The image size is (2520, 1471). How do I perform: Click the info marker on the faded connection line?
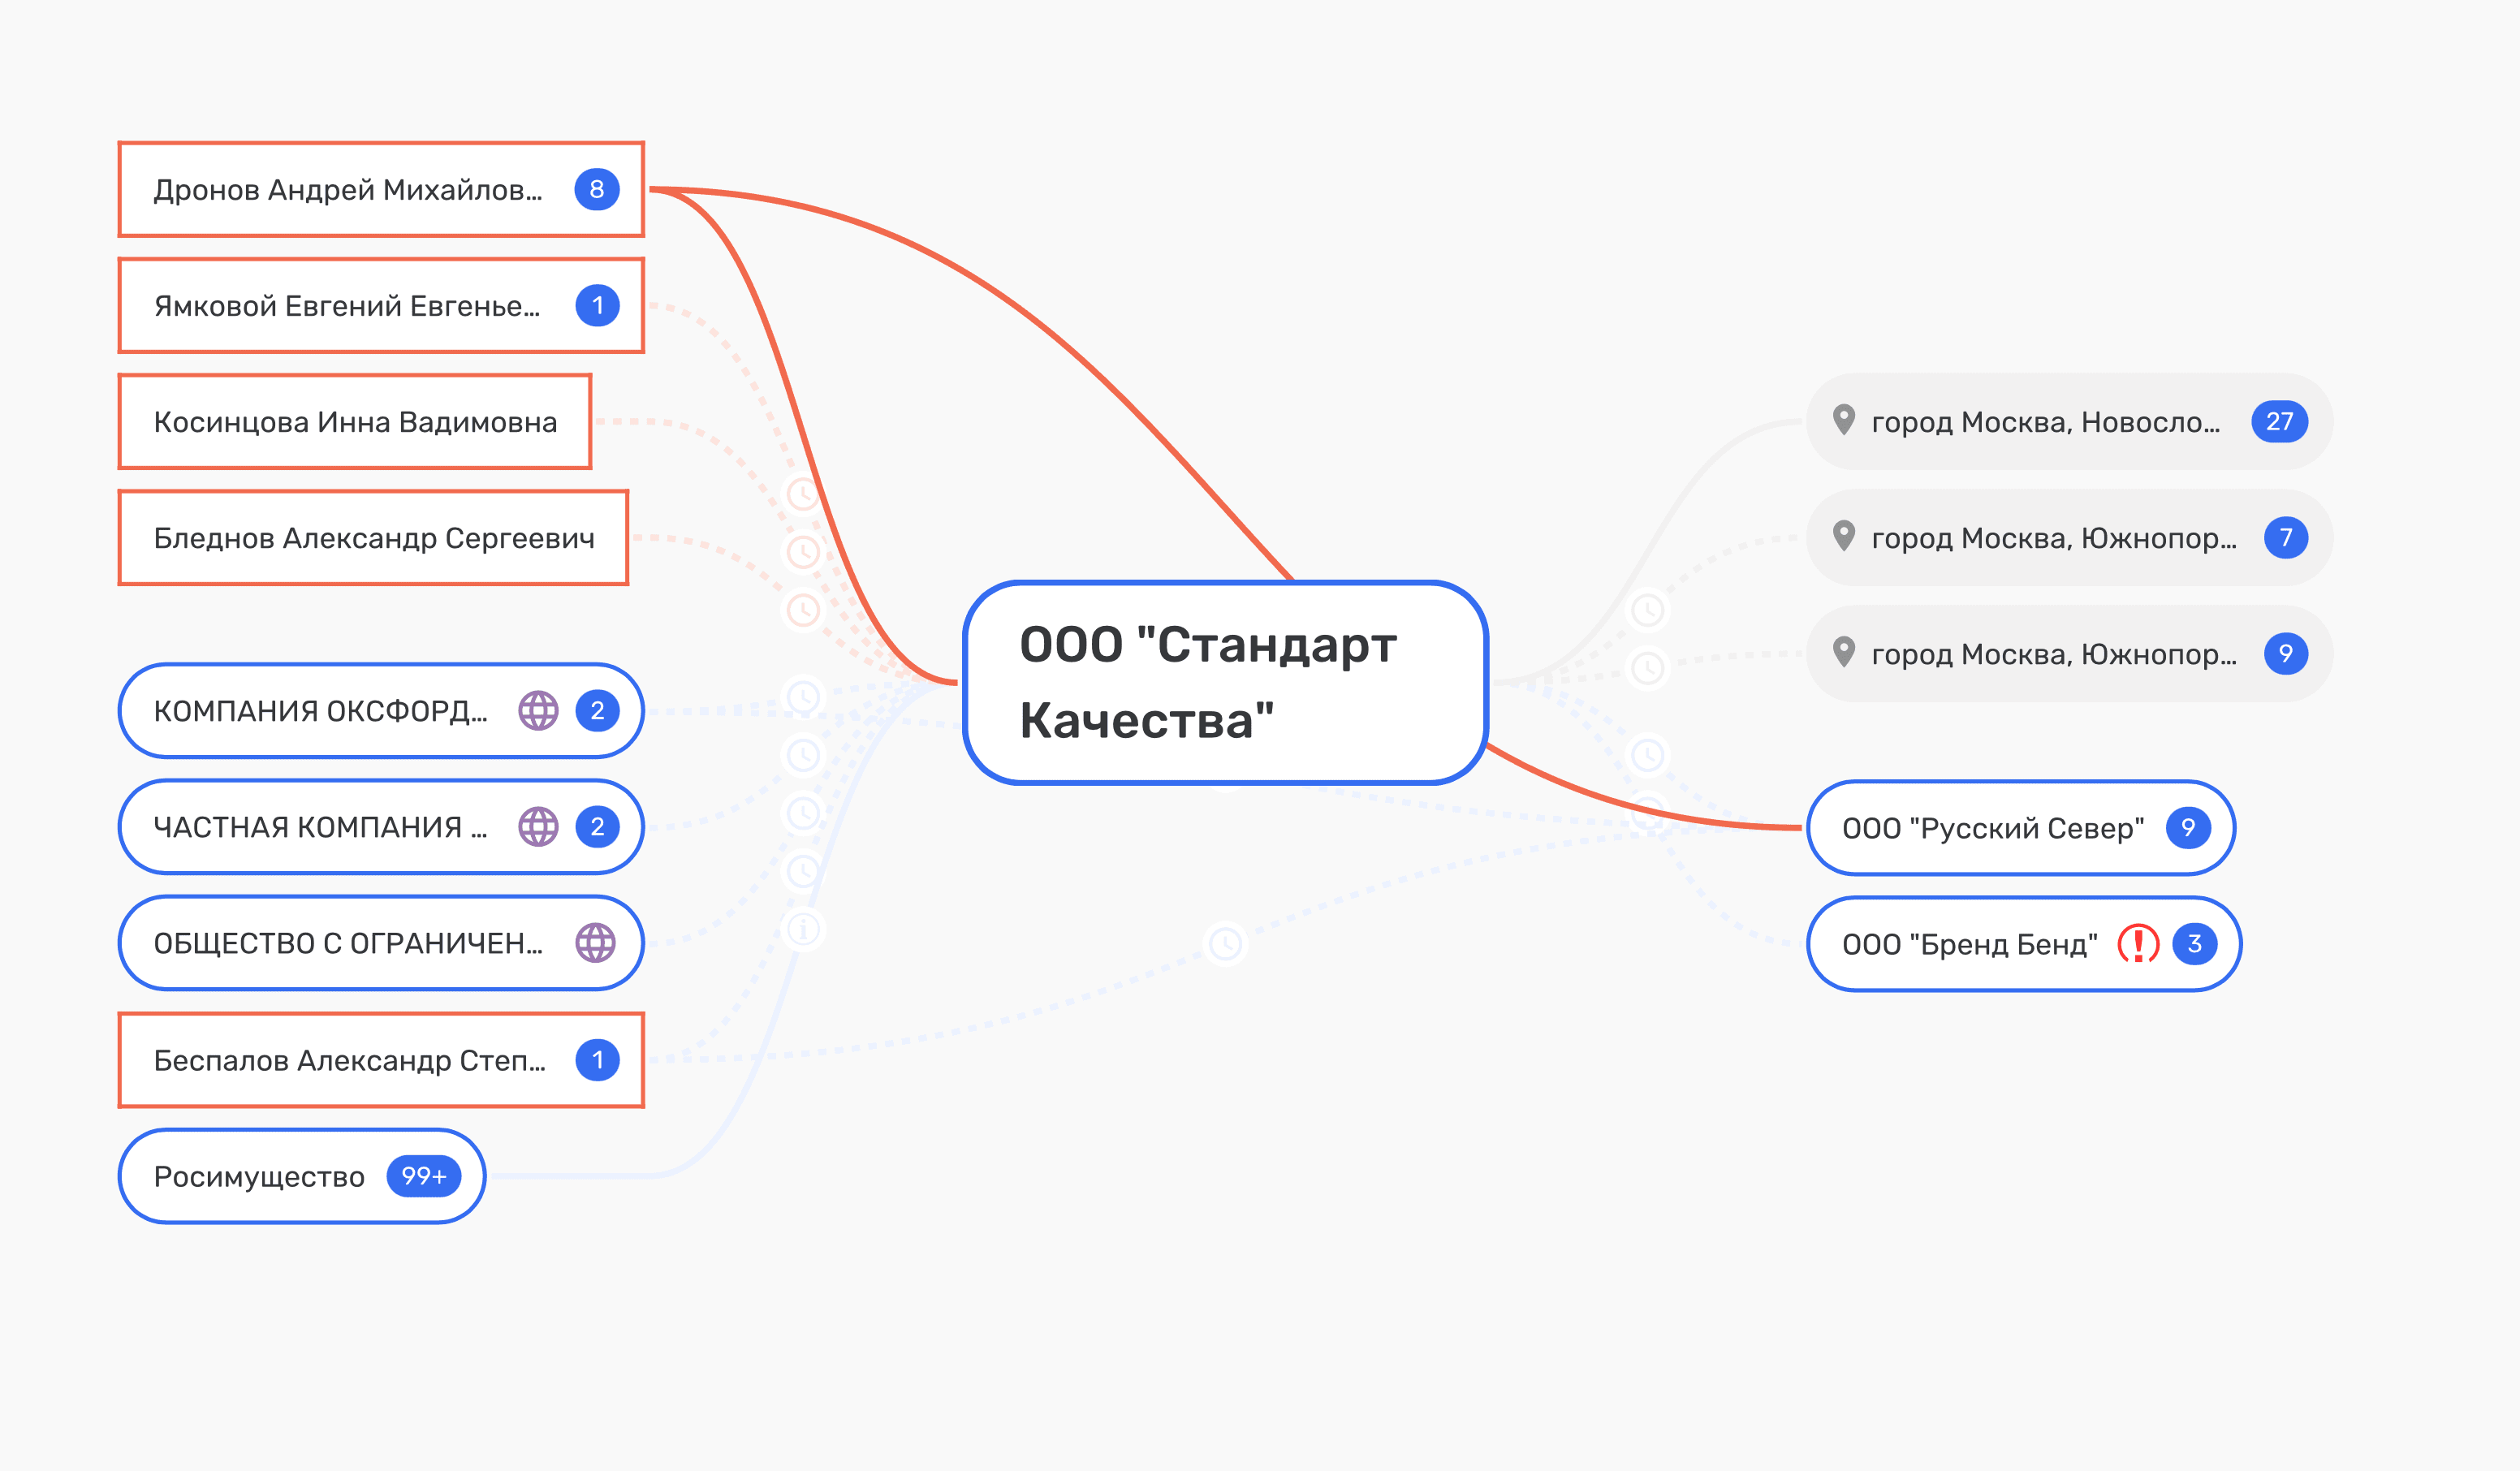pos(803,929)
